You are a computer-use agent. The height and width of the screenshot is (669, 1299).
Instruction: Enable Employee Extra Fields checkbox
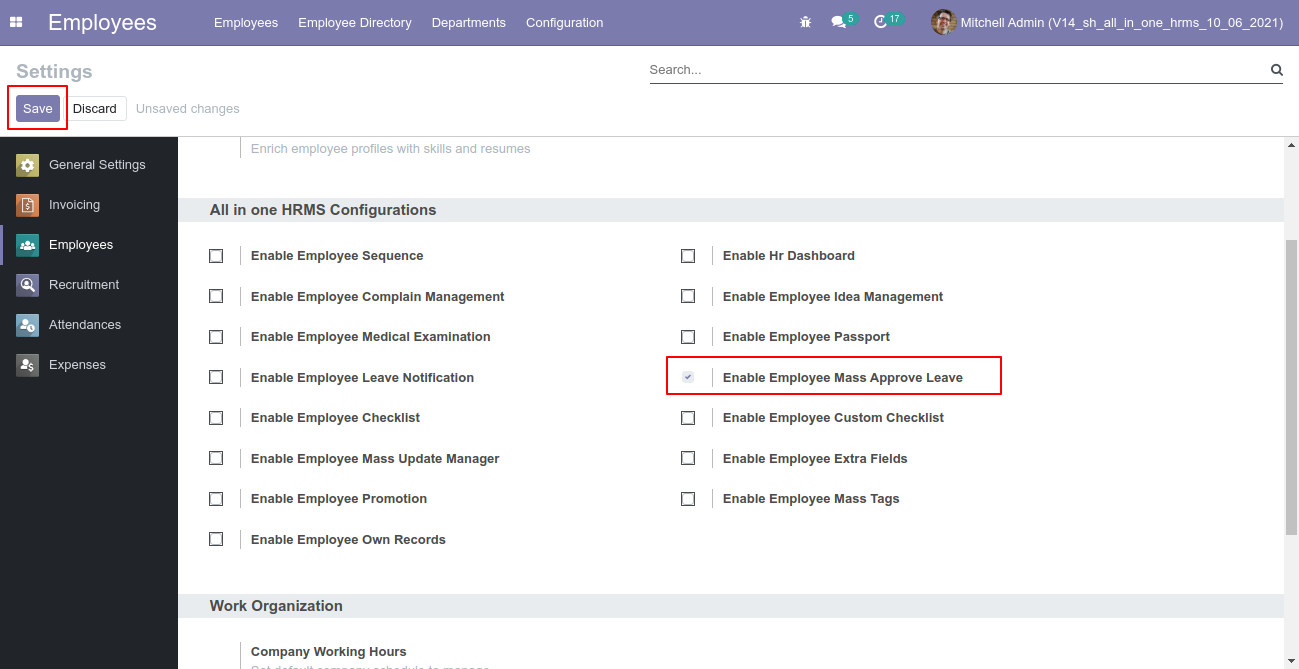[688, 458]
